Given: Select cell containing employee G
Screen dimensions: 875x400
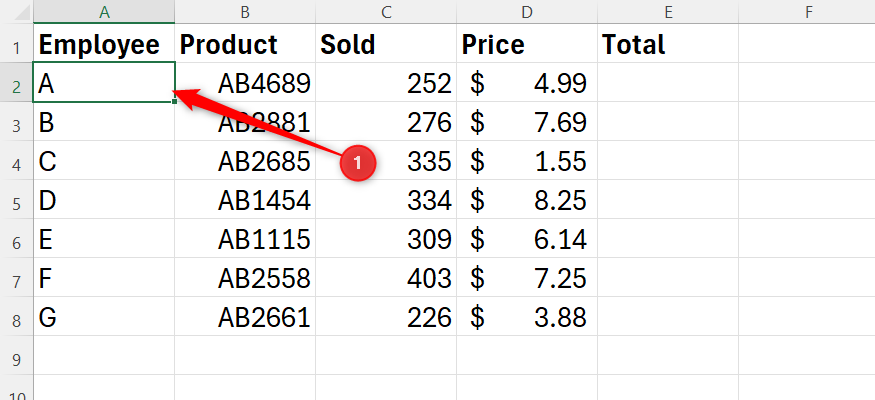Looking at the screenshot, I should (104, 317).
